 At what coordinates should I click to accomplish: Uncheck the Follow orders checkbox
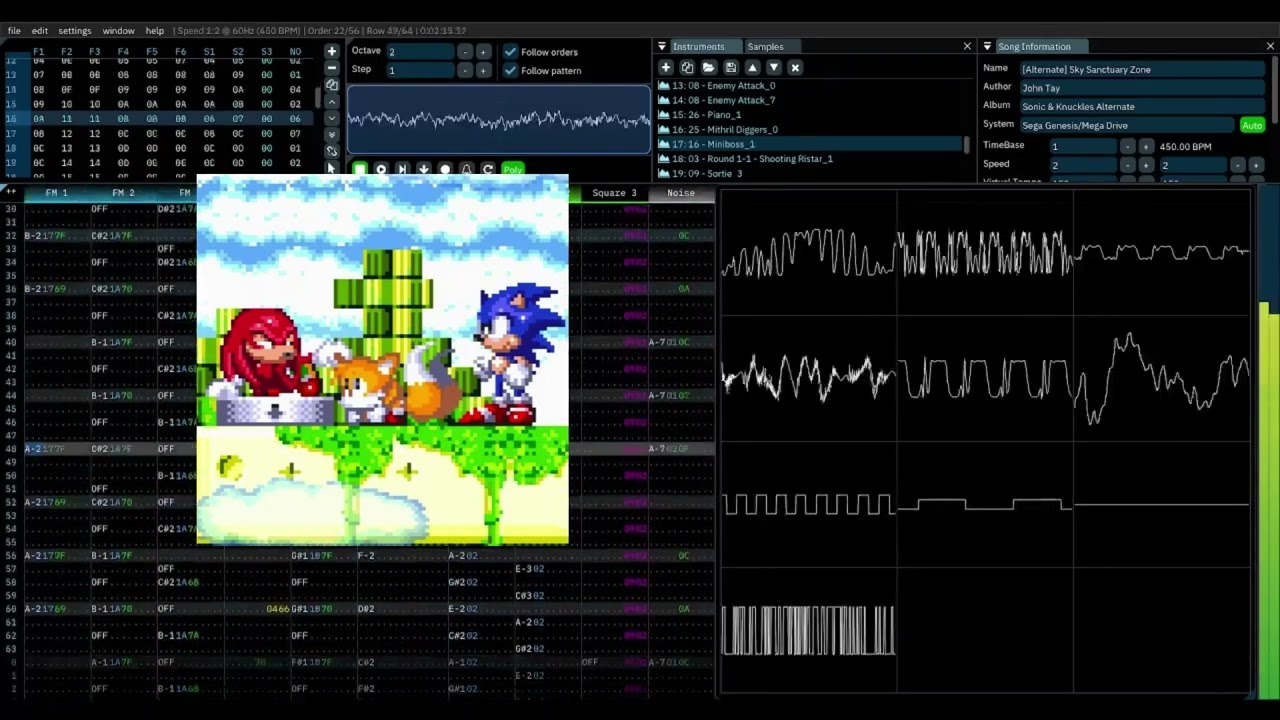pyautogui.click(x=511, y=52)
